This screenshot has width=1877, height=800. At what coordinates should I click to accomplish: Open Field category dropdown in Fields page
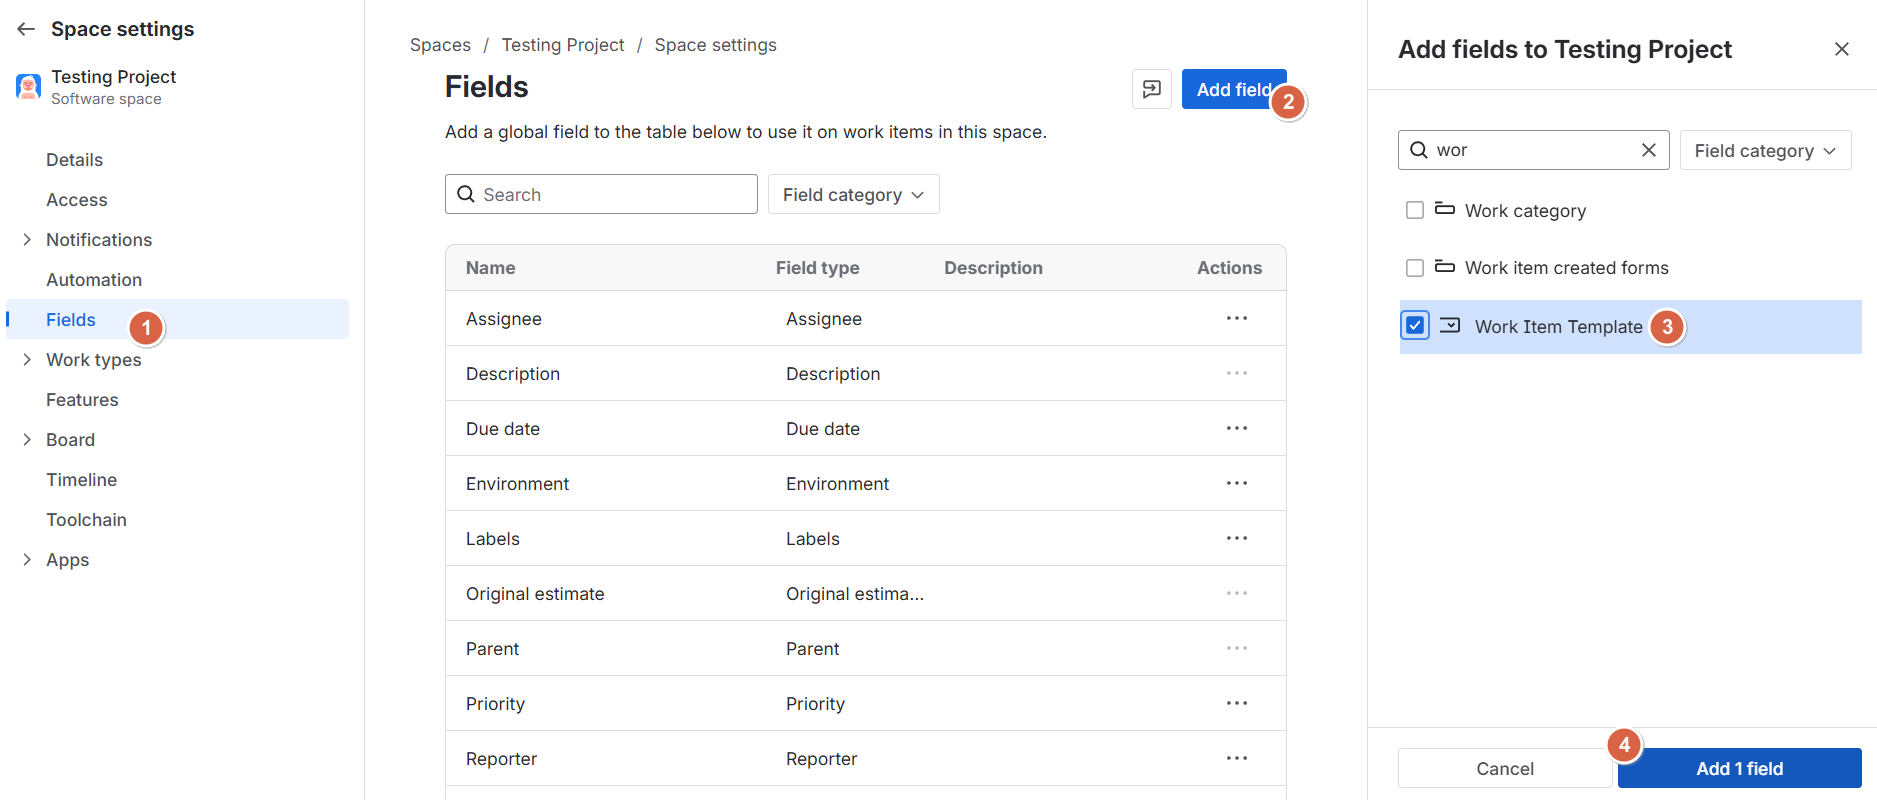point(853,194)
